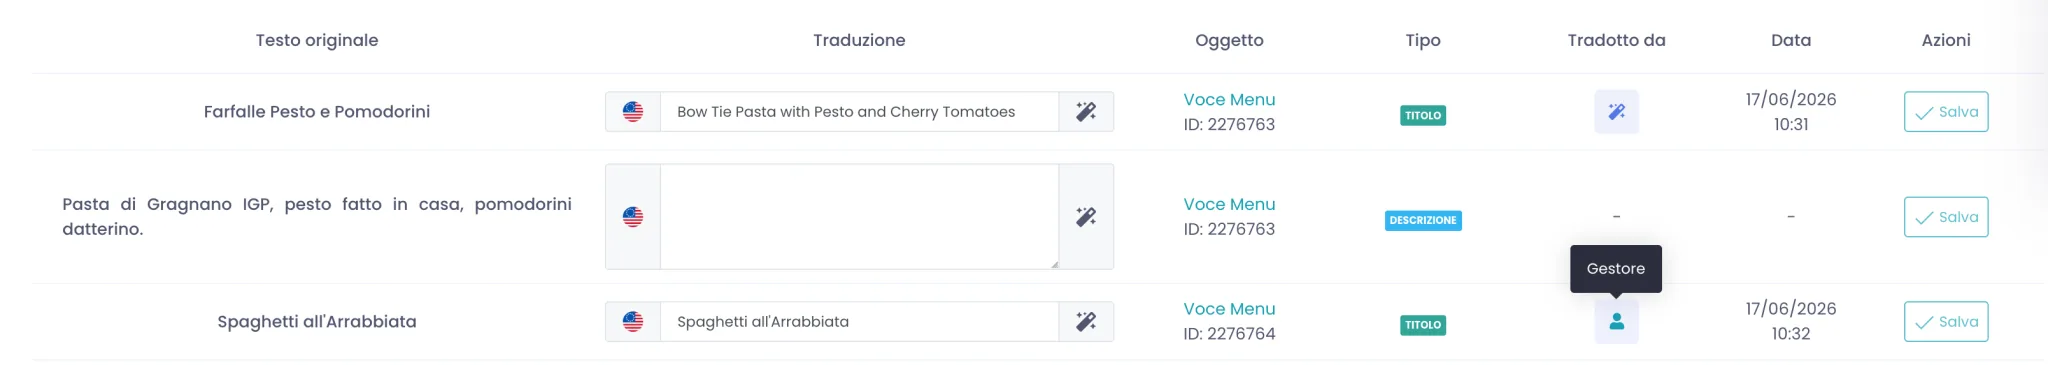The width and height of the screenshot is (2048, 365).
Task: Click the empty description translation textarea
Action: coord(859,217)
